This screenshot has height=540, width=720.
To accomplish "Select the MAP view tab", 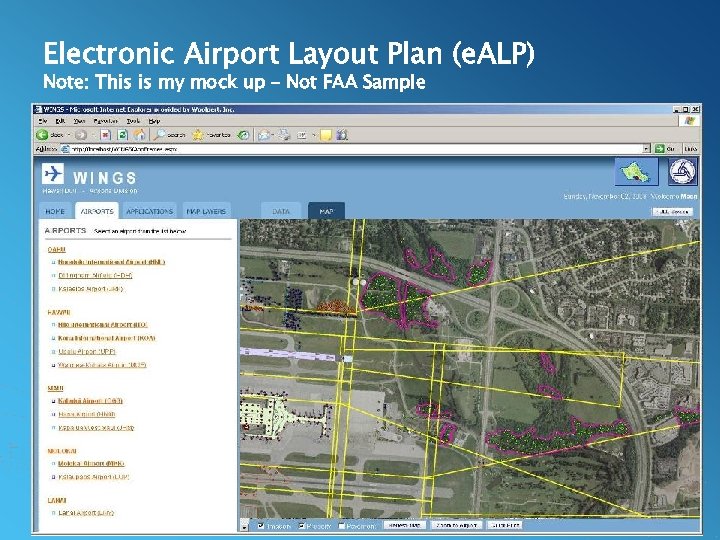I will tap(326, 211).
